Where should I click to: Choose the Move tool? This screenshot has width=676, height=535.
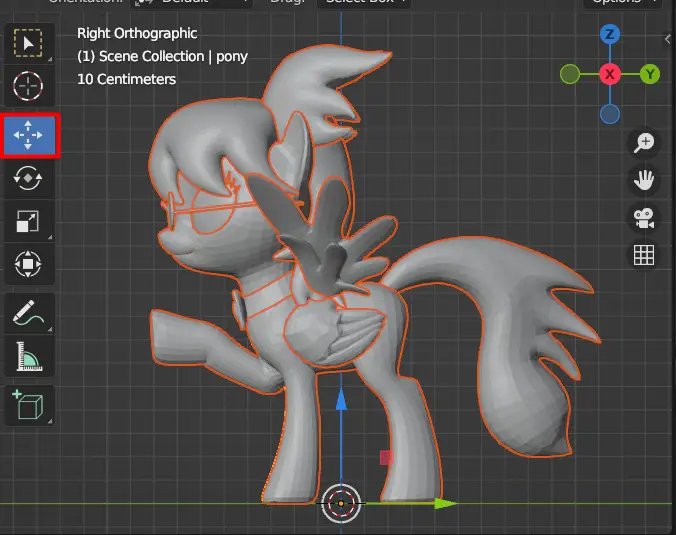pos(28,135)
